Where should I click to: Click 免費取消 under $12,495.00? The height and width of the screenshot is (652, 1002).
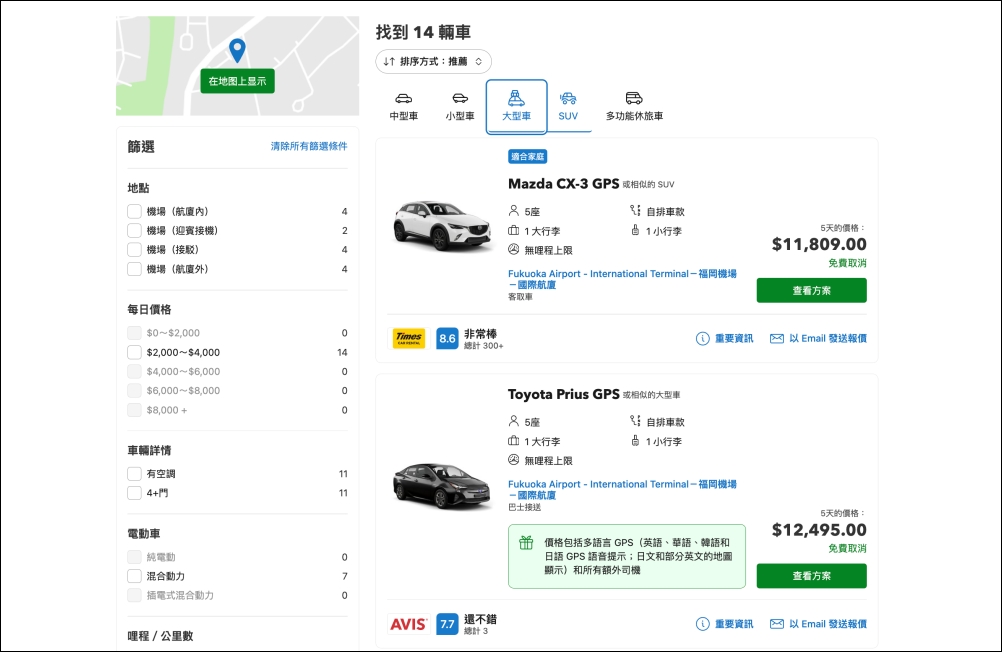pyautogui.click(x=847, y=548)
